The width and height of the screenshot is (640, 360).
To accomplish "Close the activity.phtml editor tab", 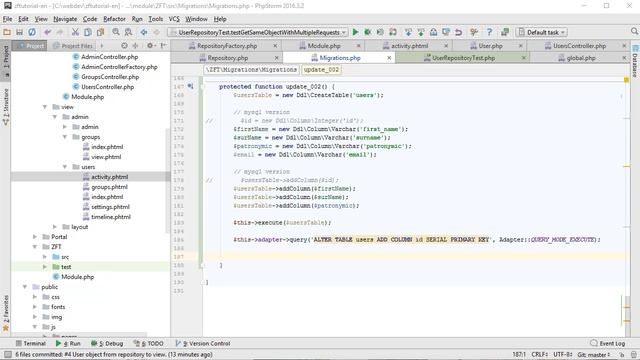I will pyautogui.click(x=446, y=46).
